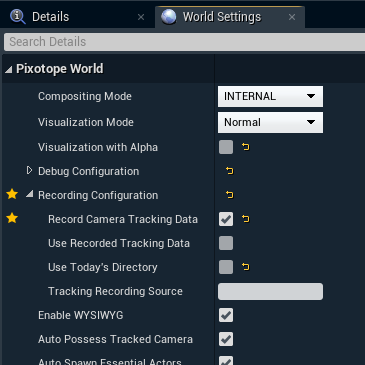Collapse the Pixotope World category
Viewport: 365px width, 365px height.
pos(9,69)
